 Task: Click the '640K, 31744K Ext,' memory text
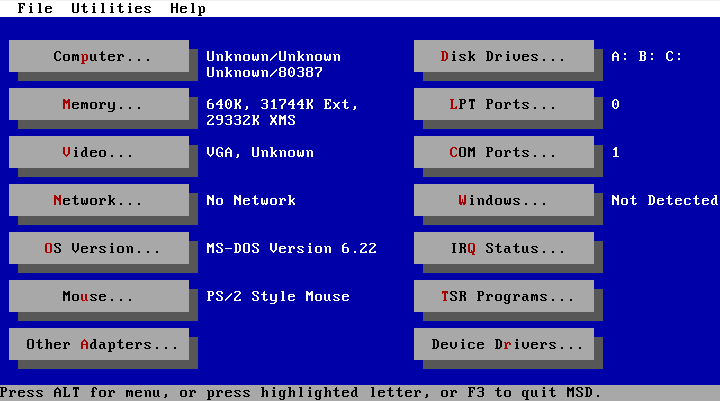click(282, 105)
